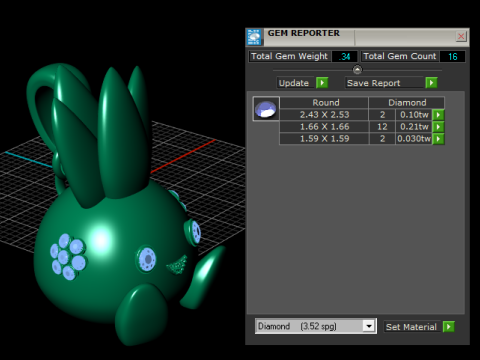Click the 0.21tw weight cell
Screen dimensions: 480x360
tap(414, 127)
